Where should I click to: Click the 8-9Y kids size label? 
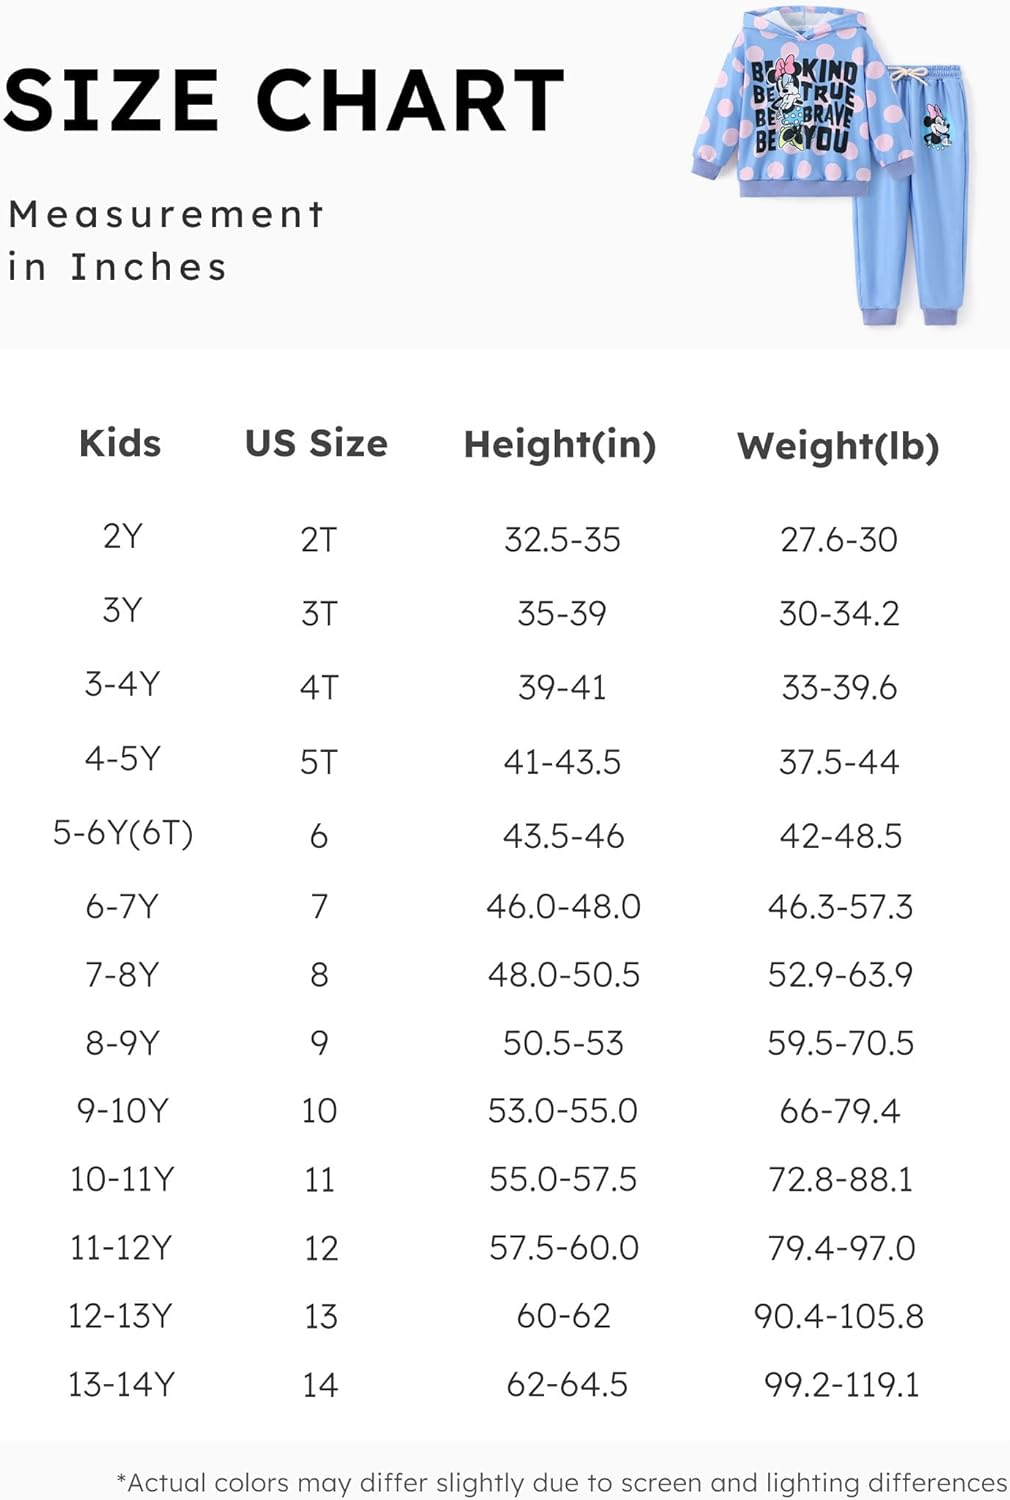tap(122, 1043)
